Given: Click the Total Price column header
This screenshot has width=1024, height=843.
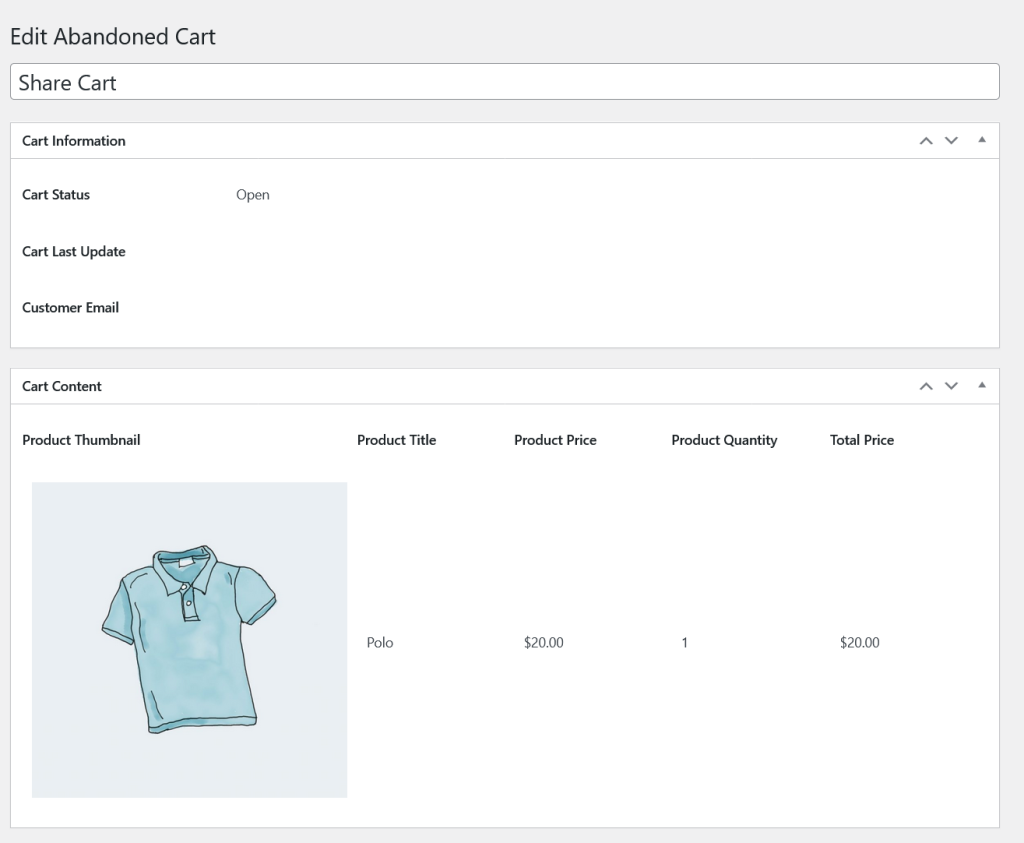Looking at the screenshot, I should [x=862, y=440].
